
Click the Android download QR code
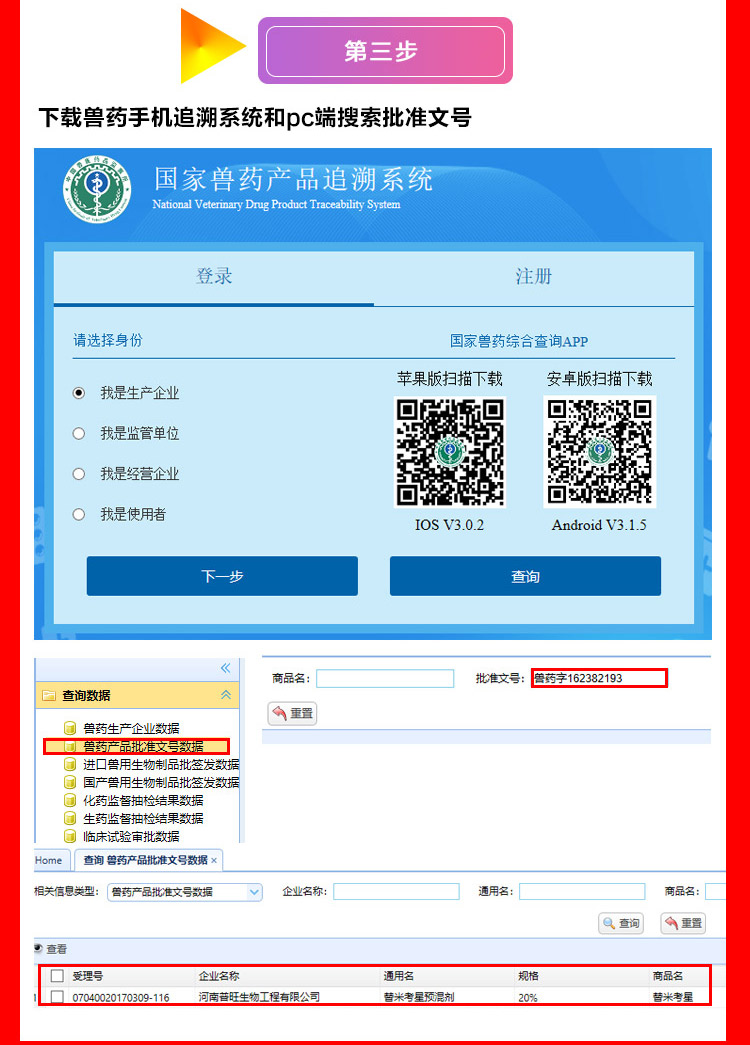coord(599,452)
